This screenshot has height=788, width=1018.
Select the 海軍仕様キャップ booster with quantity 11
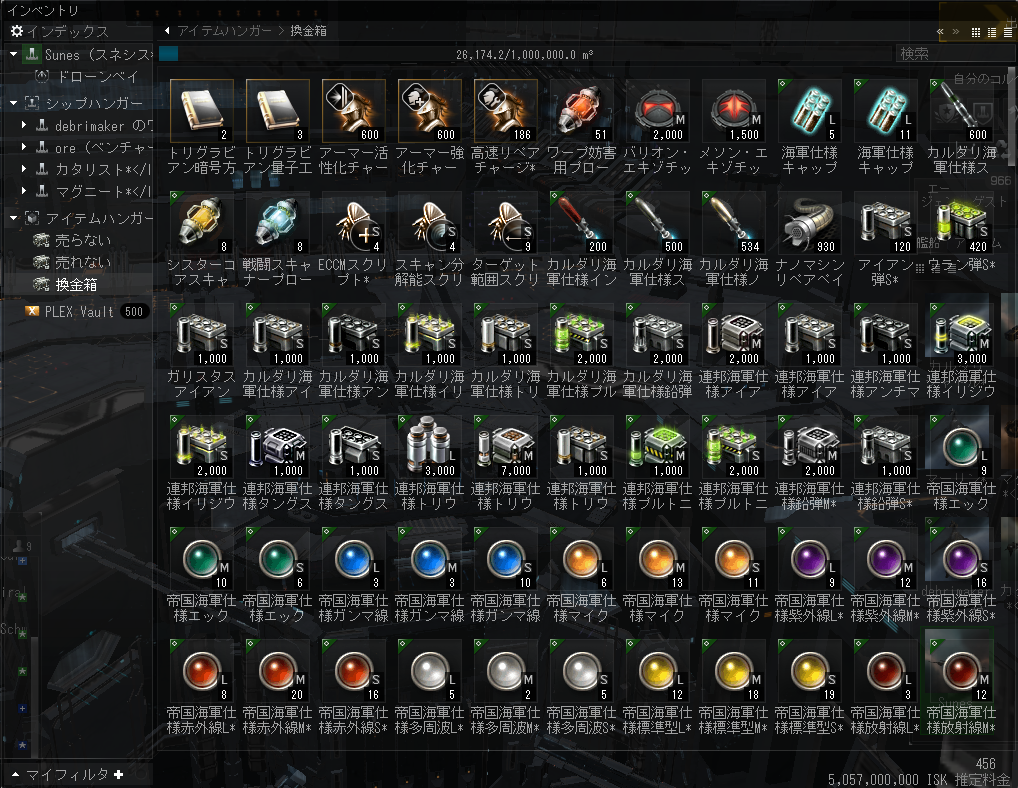click(x=886, y=111)
